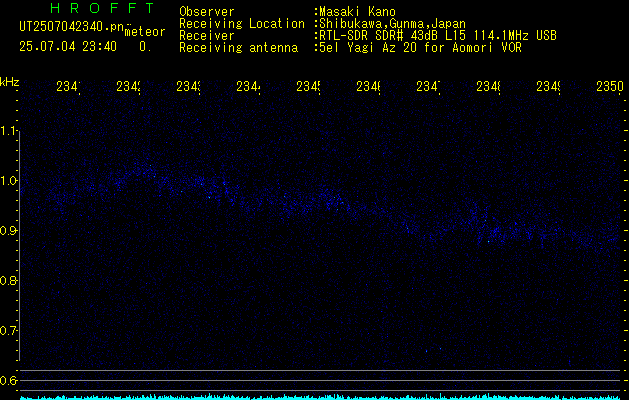629x400 pixels.
Task: Click the HROFFT title text
Action: [x=102, y=8]
